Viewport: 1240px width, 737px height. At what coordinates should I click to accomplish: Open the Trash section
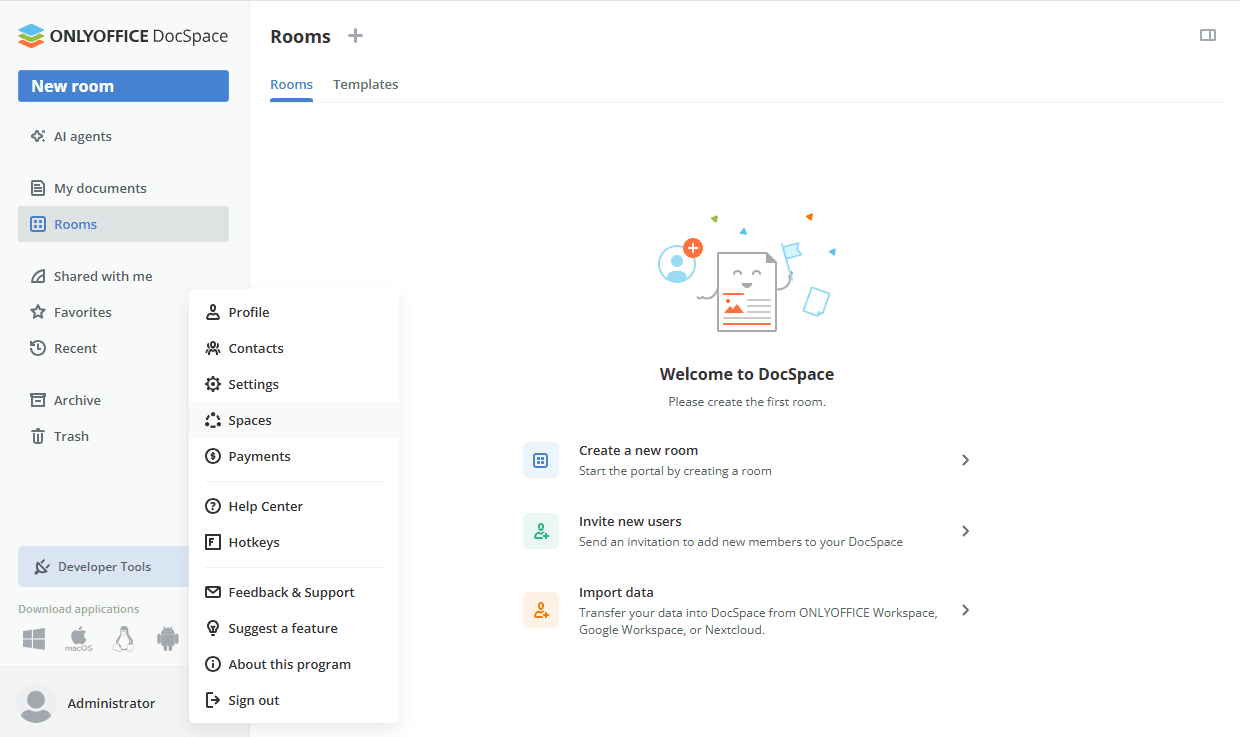tap(69, 436)
